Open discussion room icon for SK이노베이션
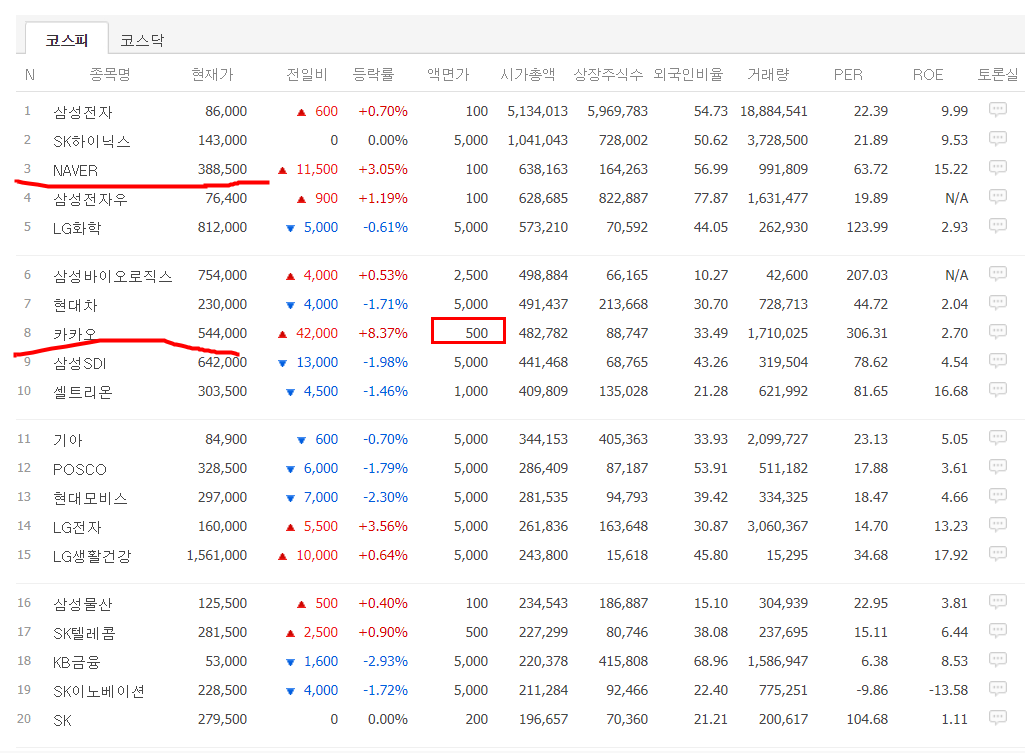This screenshot has height=753, width=1025. [x=998, y=688]
